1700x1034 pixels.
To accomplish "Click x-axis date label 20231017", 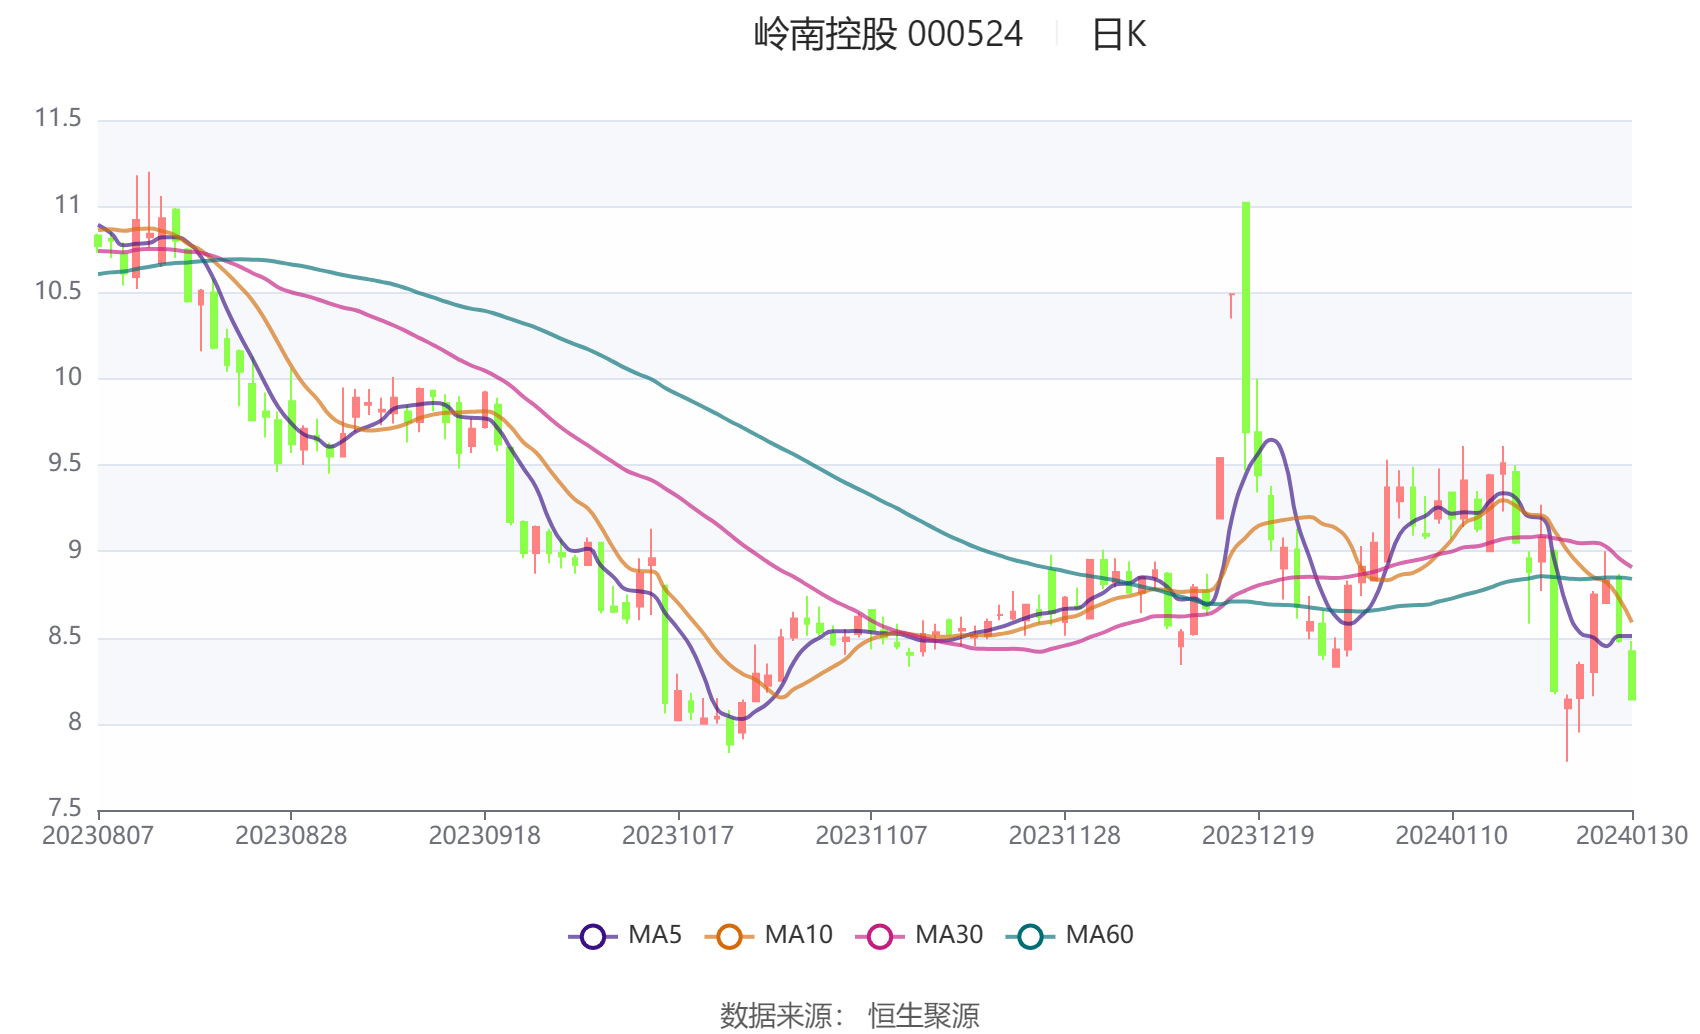I will [678, 835].
